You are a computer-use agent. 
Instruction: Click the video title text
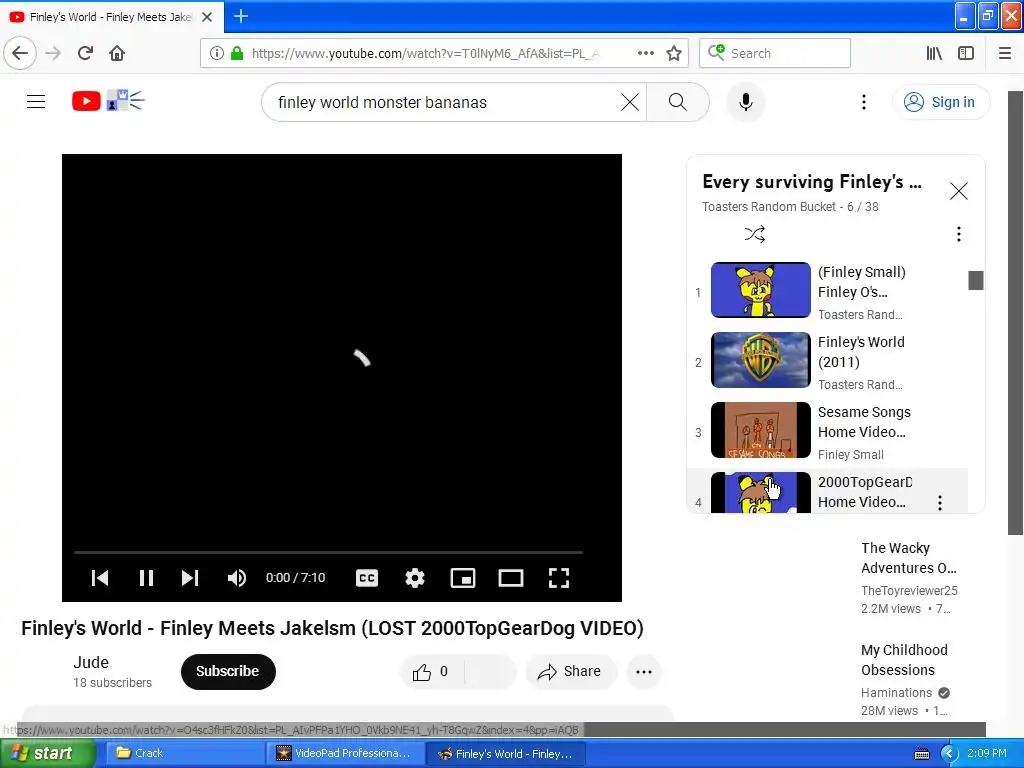pos(332,628)
